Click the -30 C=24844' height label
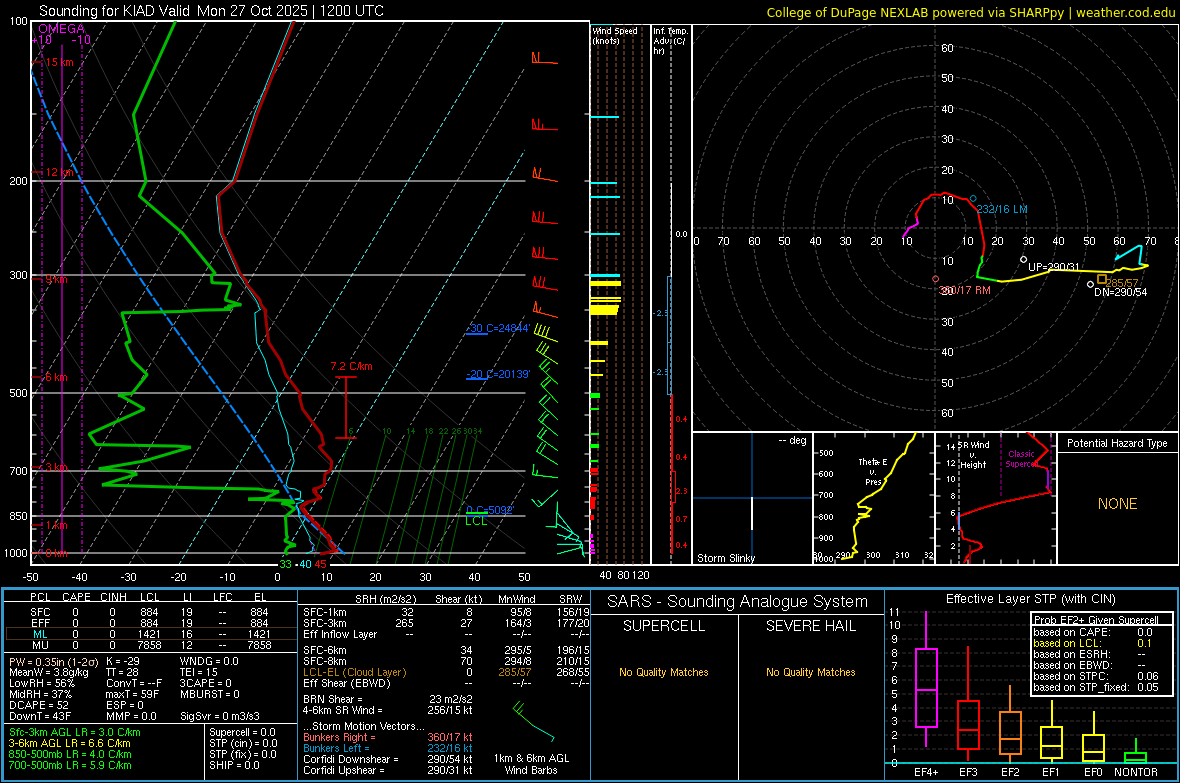Image resolution: width=1180 pixels, height=783 pixels. pyautogui.click(x=499, y=328)
